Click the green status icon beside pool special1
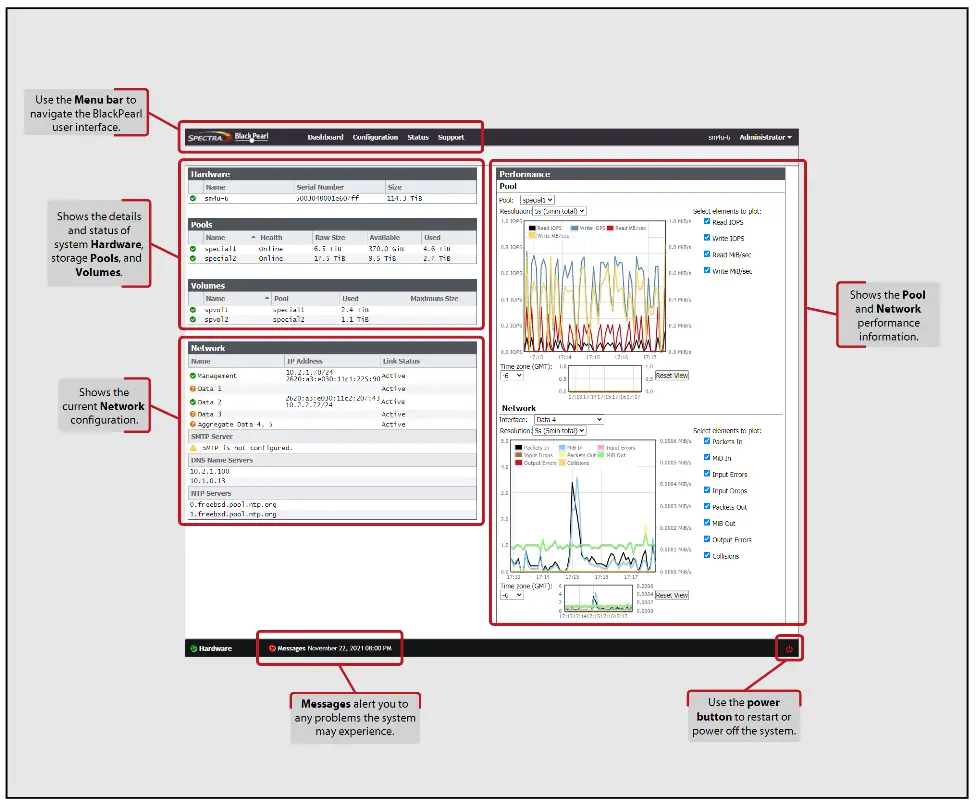976x804 pixels. coord(193,248)
